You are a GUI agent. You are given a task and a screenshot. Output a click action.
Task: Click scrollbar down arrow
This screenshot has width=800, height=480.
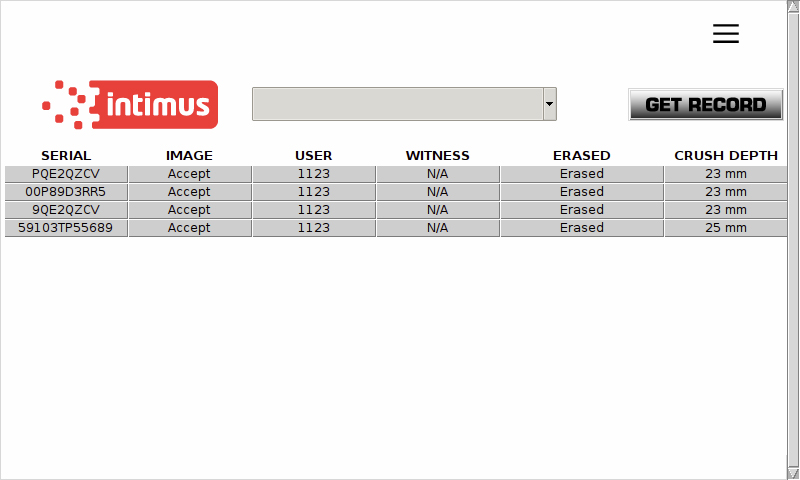tap(793, 473)
